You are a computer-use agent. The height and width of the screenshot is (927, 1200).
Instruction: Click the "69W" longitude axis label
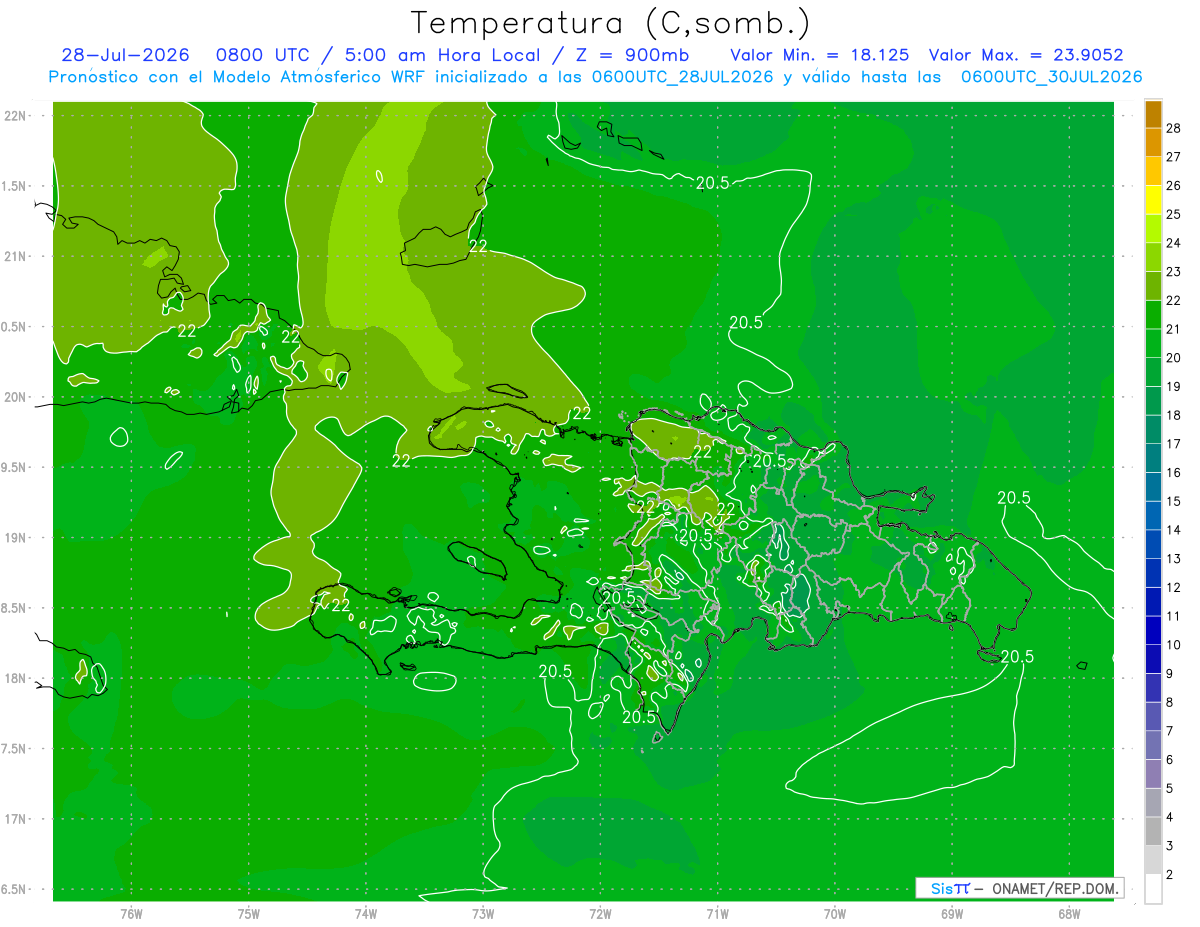951,913
